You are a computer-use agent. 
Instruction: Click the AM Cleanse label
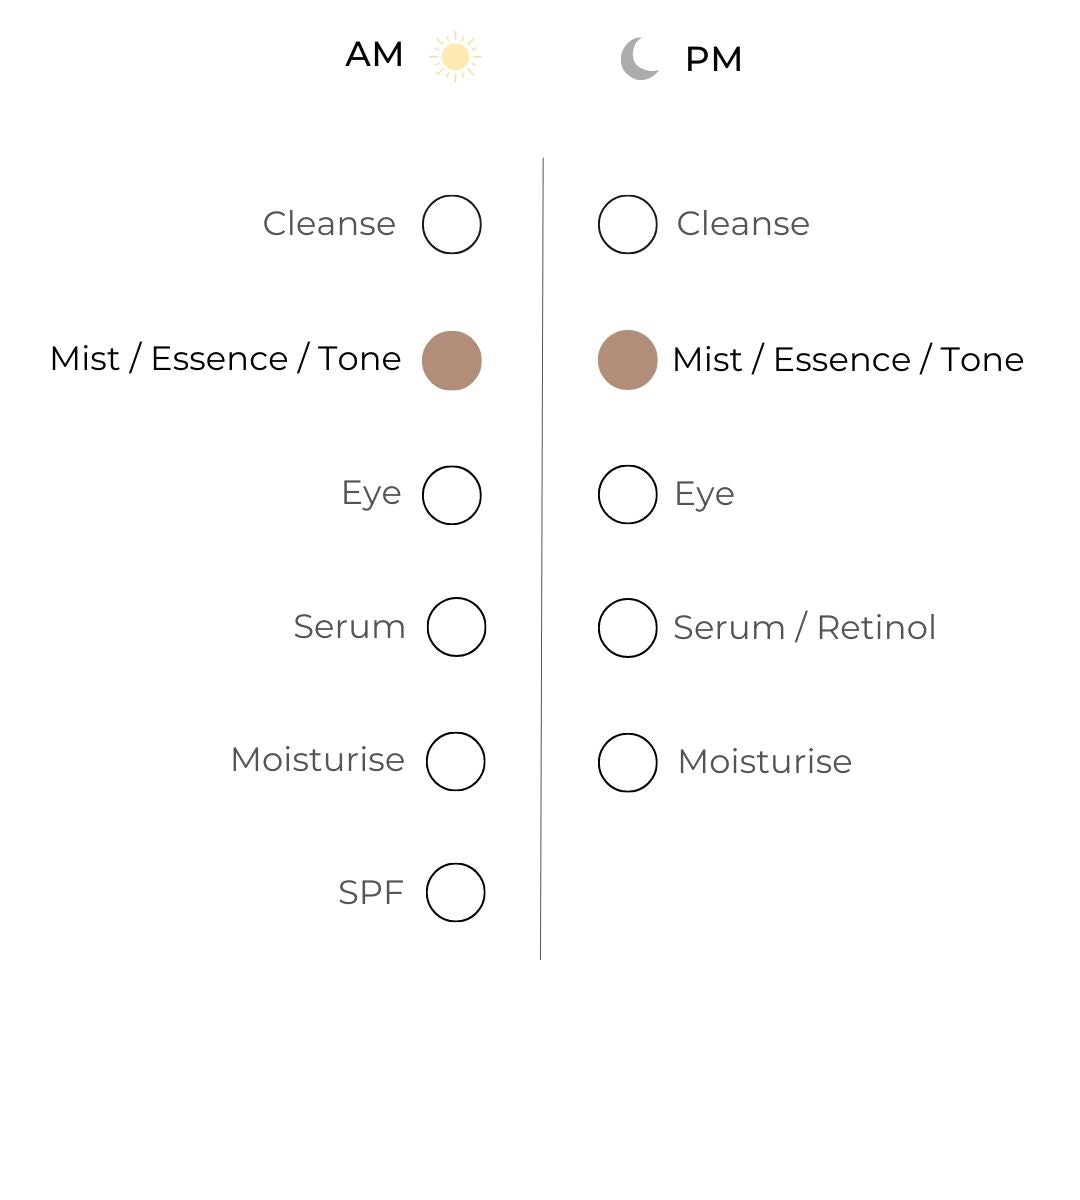pos(329,224)
